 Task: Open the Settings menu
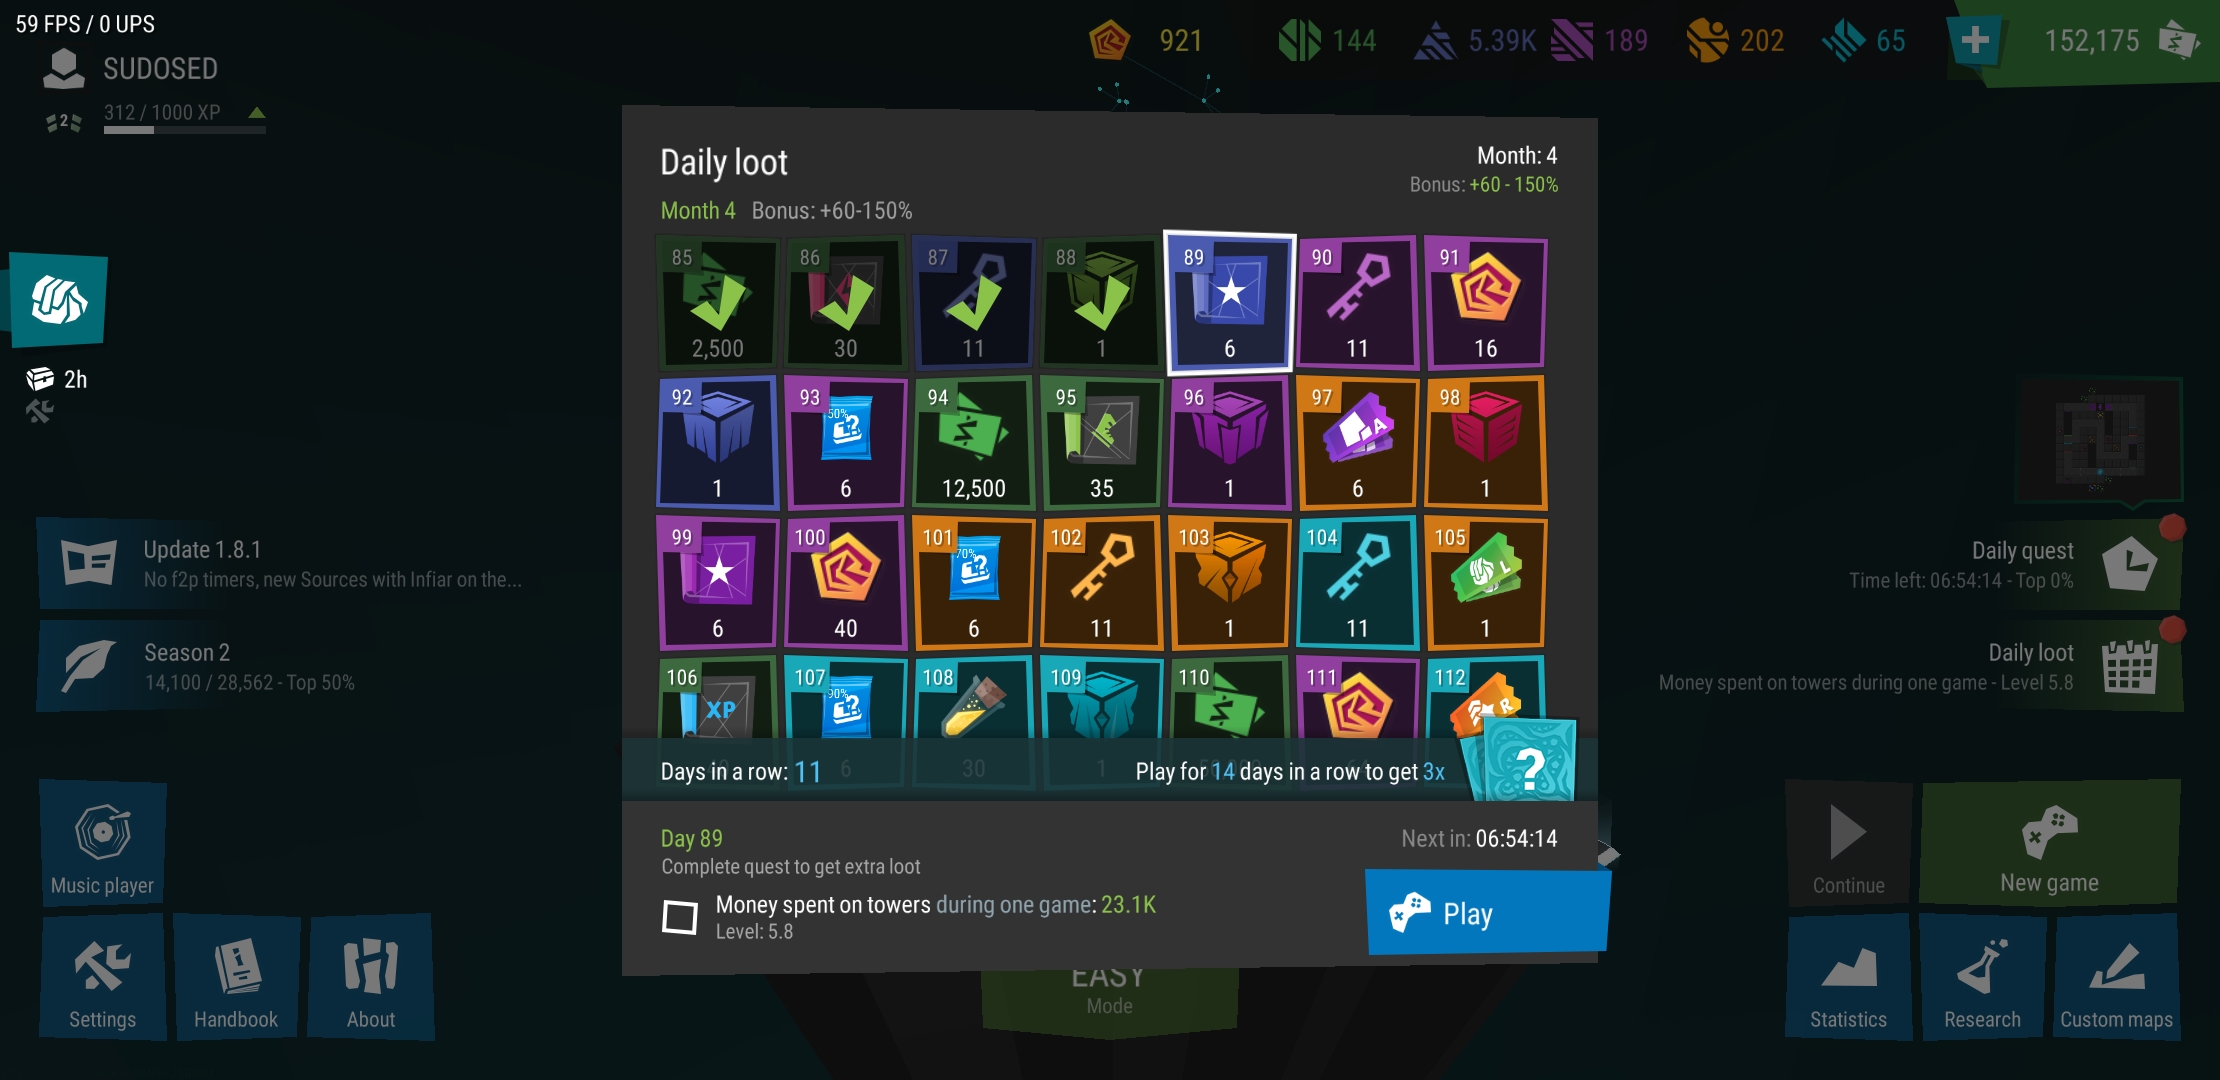click(x=103, y=977)
